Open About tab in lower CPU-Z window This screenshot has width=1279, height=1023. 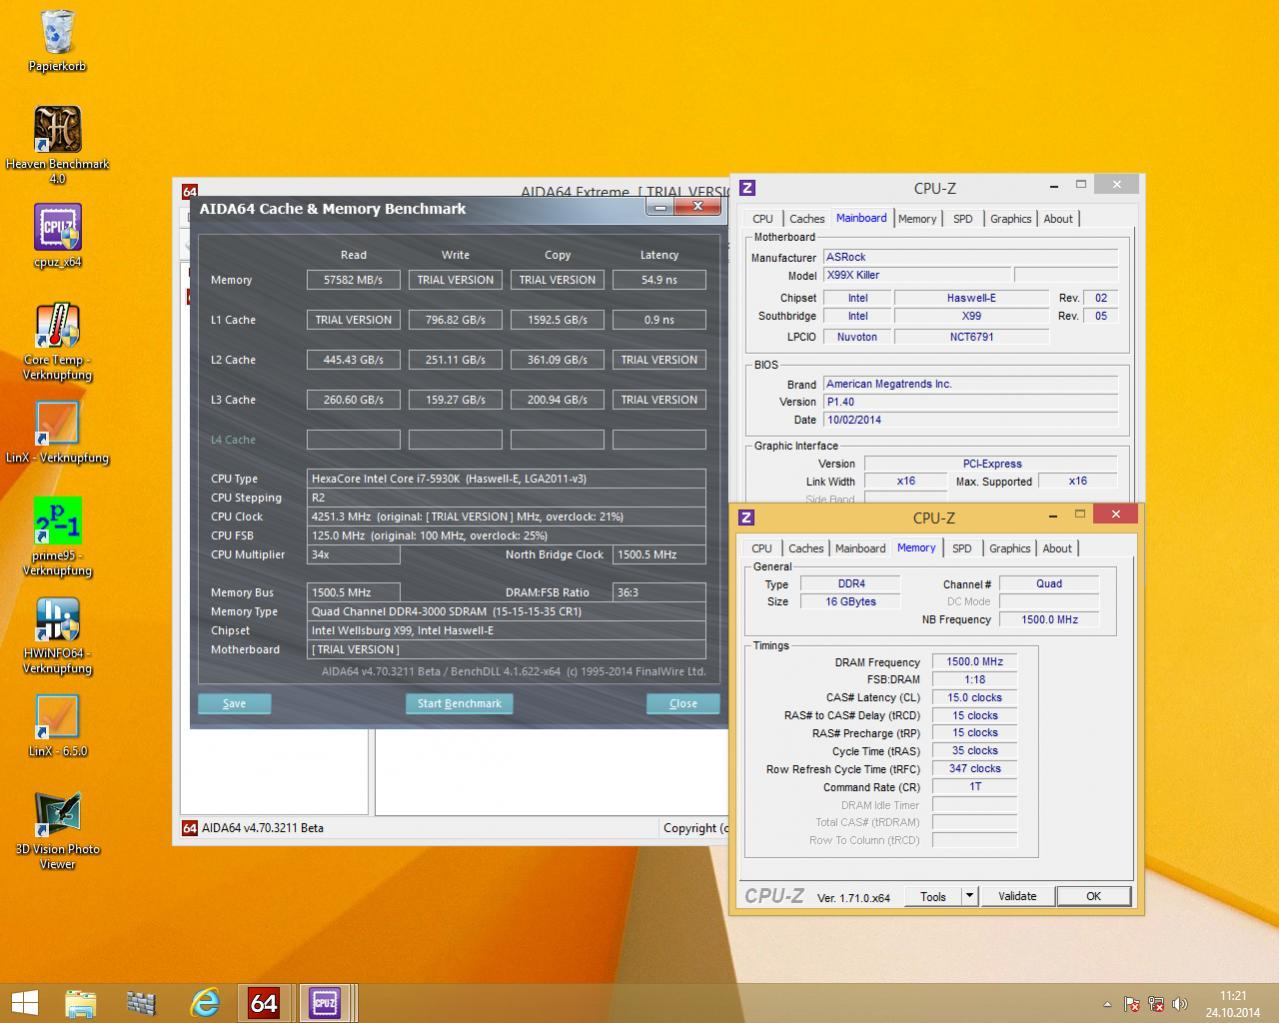pos(1057,548)
